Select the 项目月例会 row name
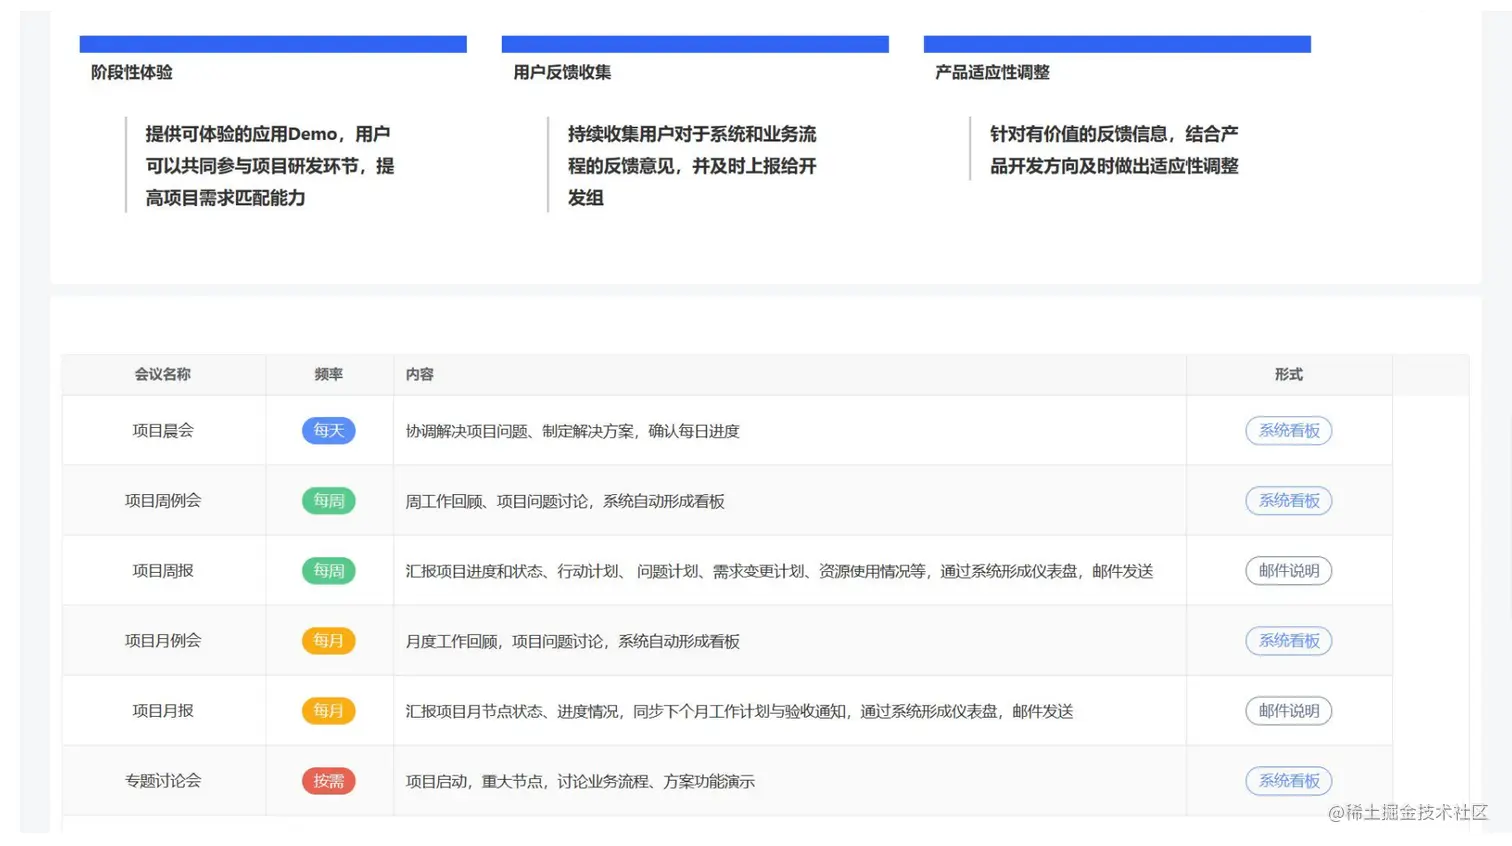This screenshot has height=846, width=1512. [163, 640]
